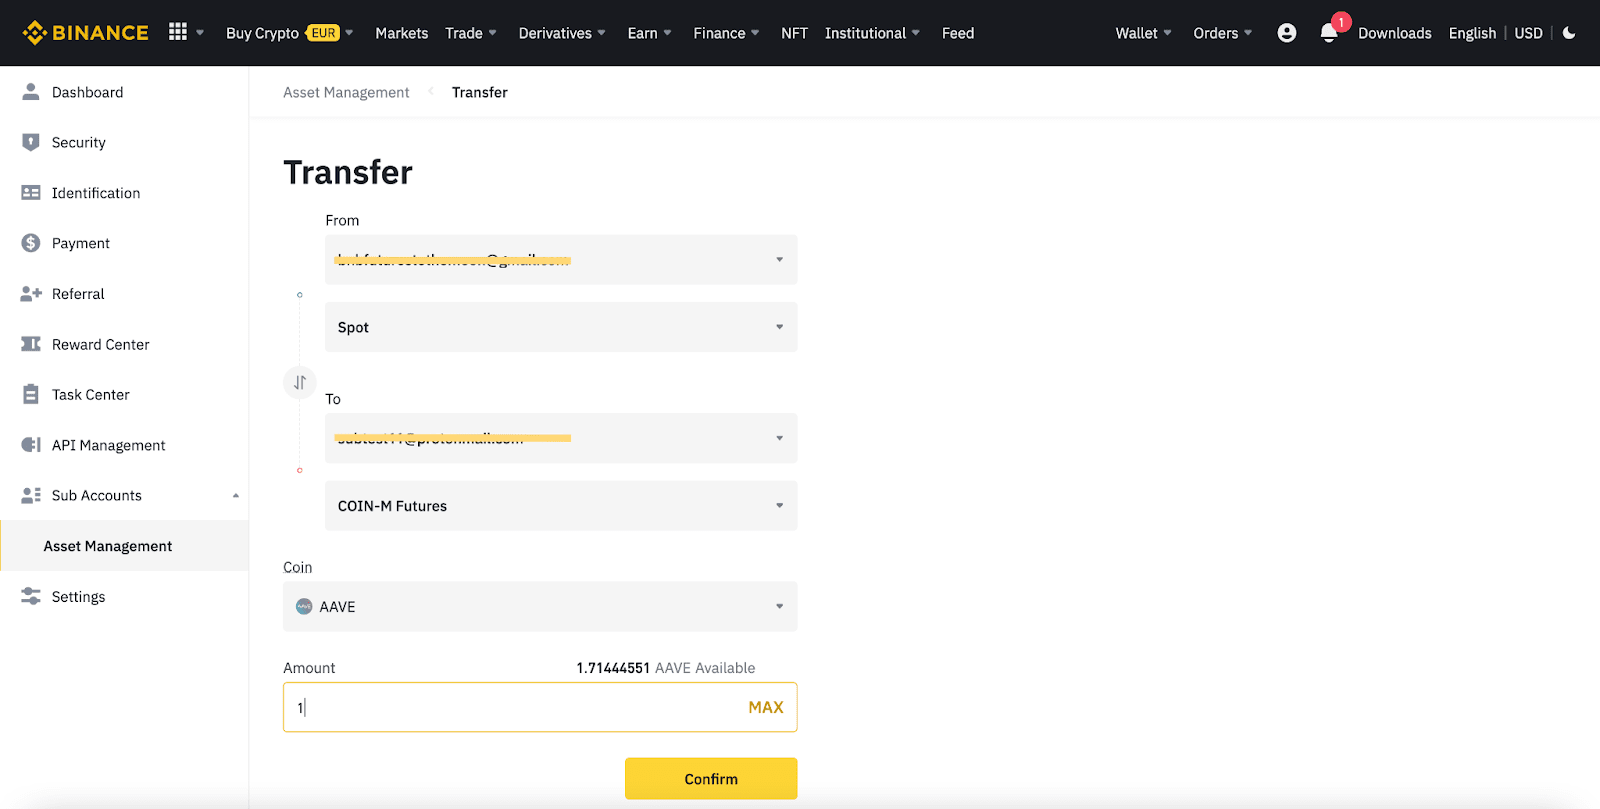This screenshot has height=809, width=1600.
Task: Expand the From account email dropdown
Action: click(560, 260)
